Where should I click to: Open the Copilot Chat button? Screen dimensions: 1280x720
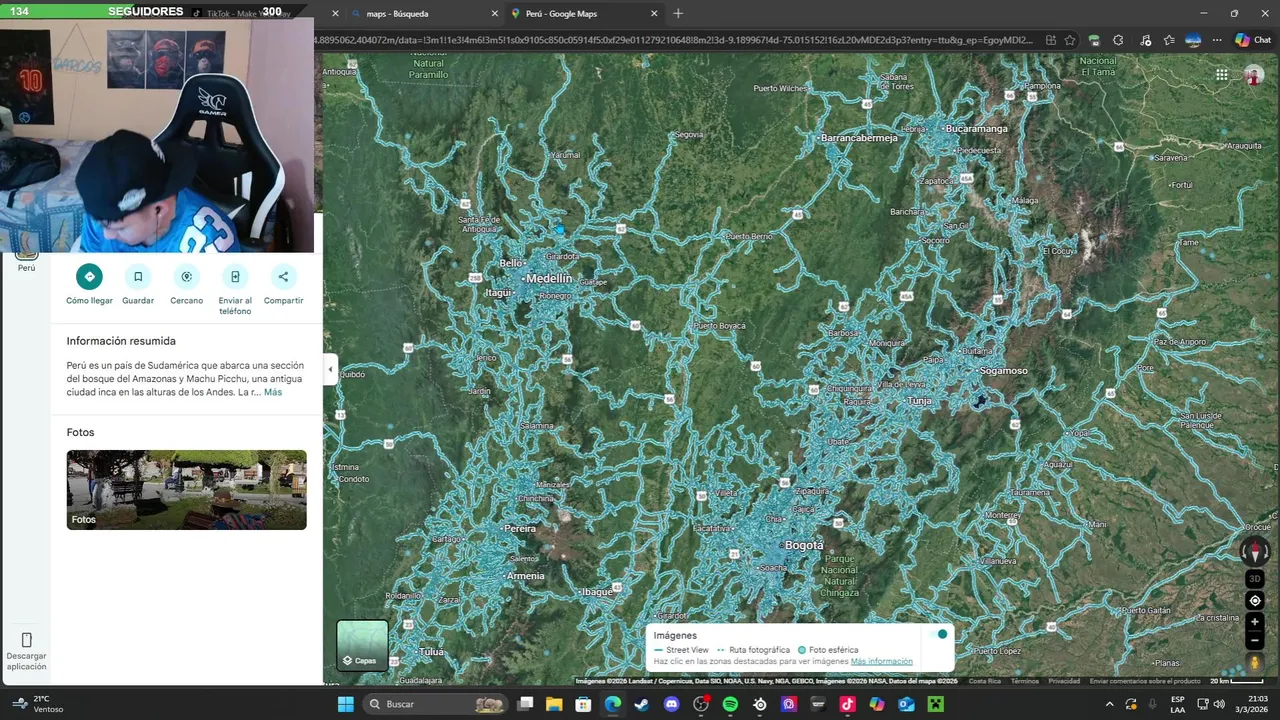click(1253, 40)
